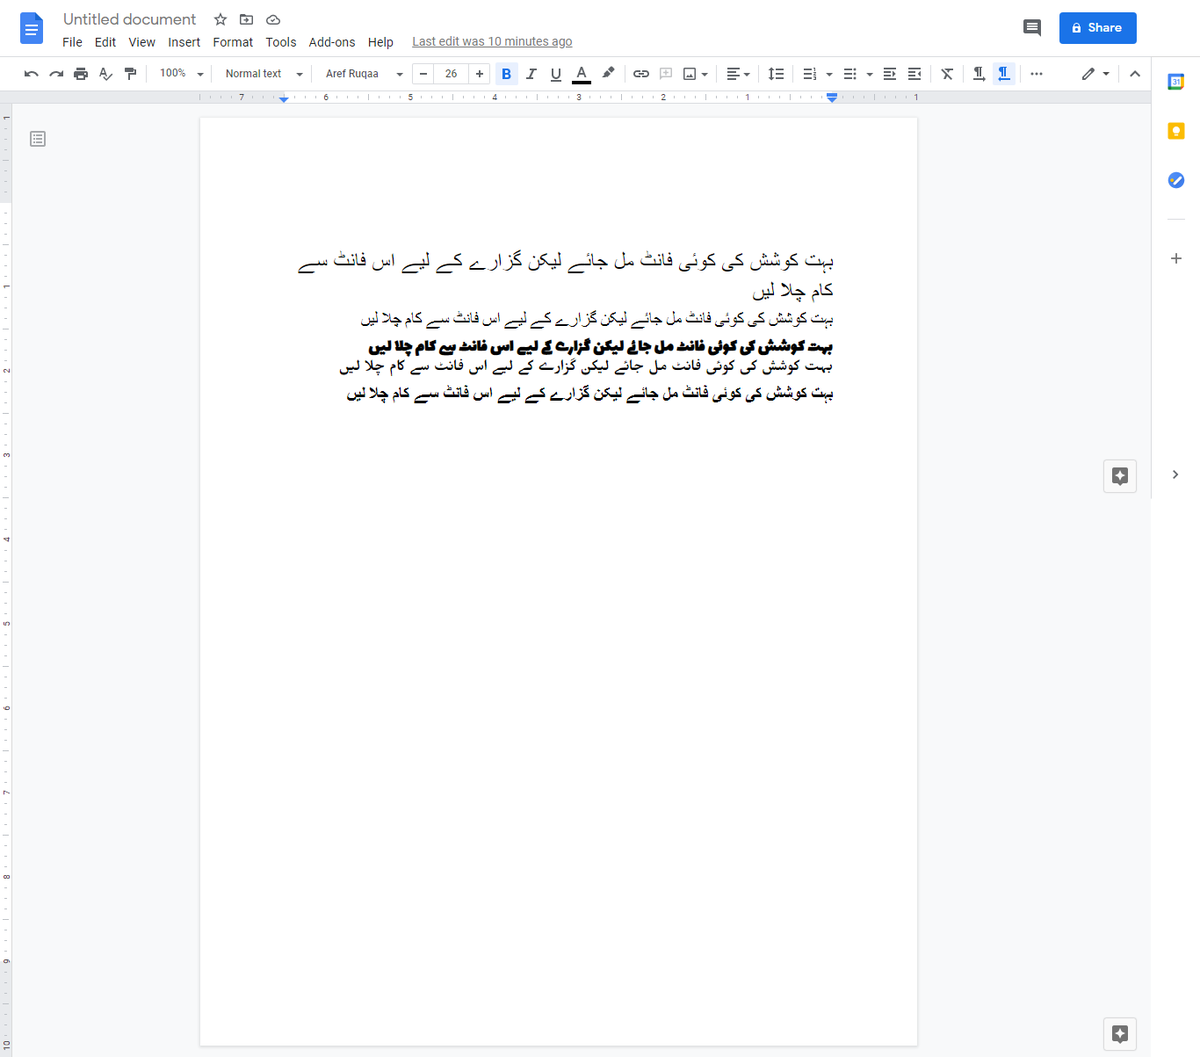Open the File menu

(x=72, y=42)
